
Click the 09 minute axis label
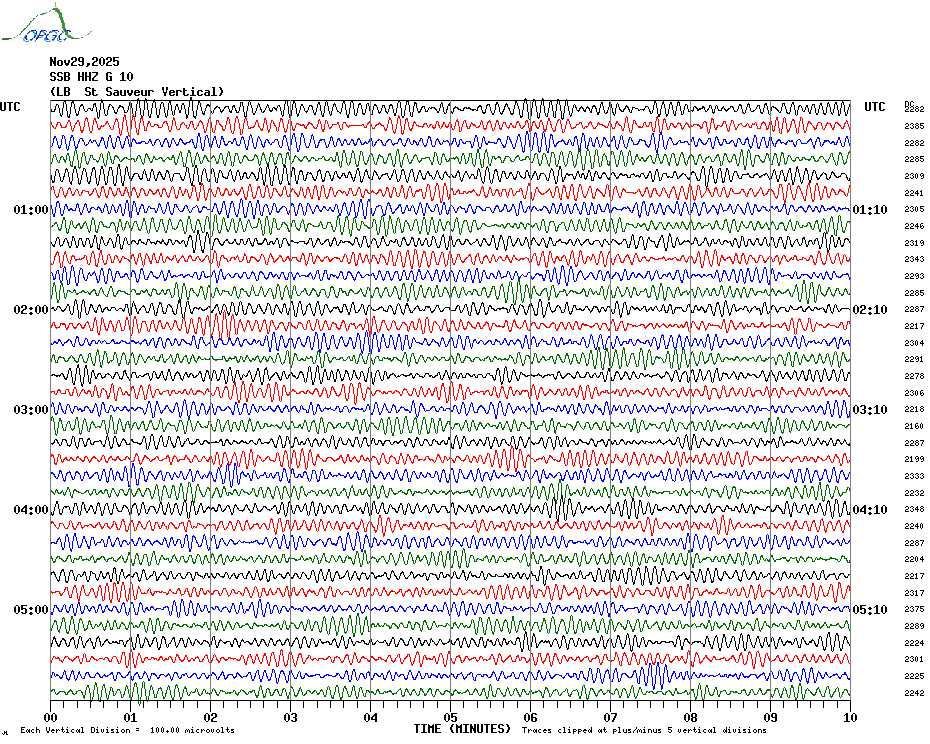pos(770,718)
